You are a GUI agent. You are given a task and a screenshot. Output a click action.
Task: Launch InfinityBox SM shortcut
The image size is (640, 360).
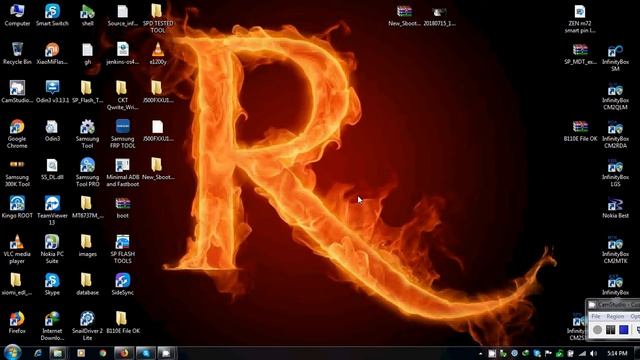click(x=615, y=57)
